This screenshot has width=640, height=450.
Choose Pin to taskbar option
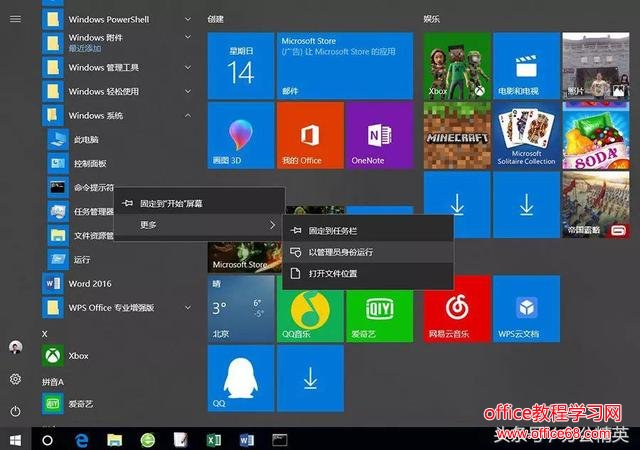click(368, 231)
